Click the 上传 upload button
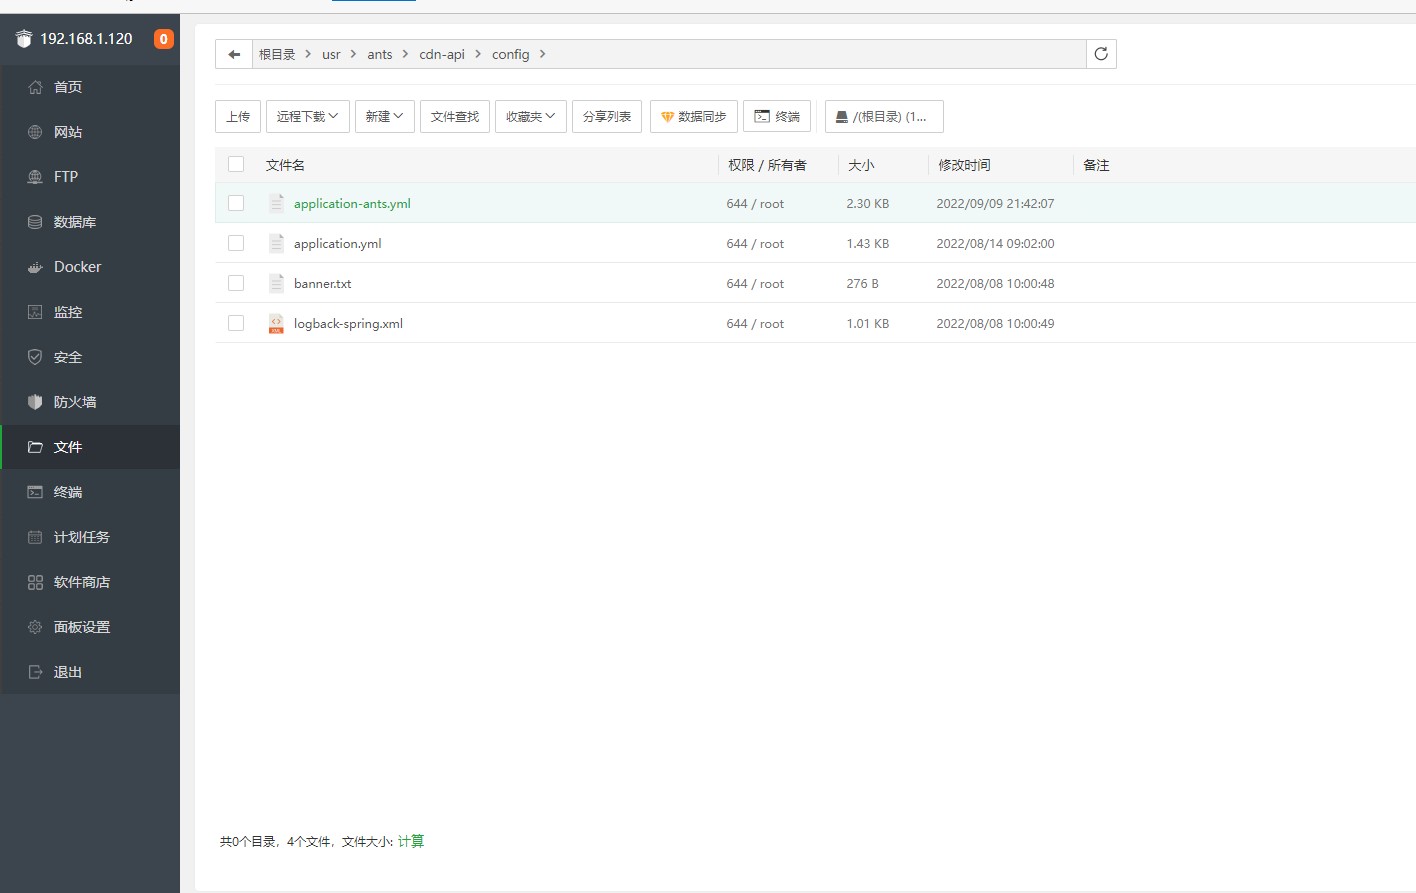 coord(237,116)
